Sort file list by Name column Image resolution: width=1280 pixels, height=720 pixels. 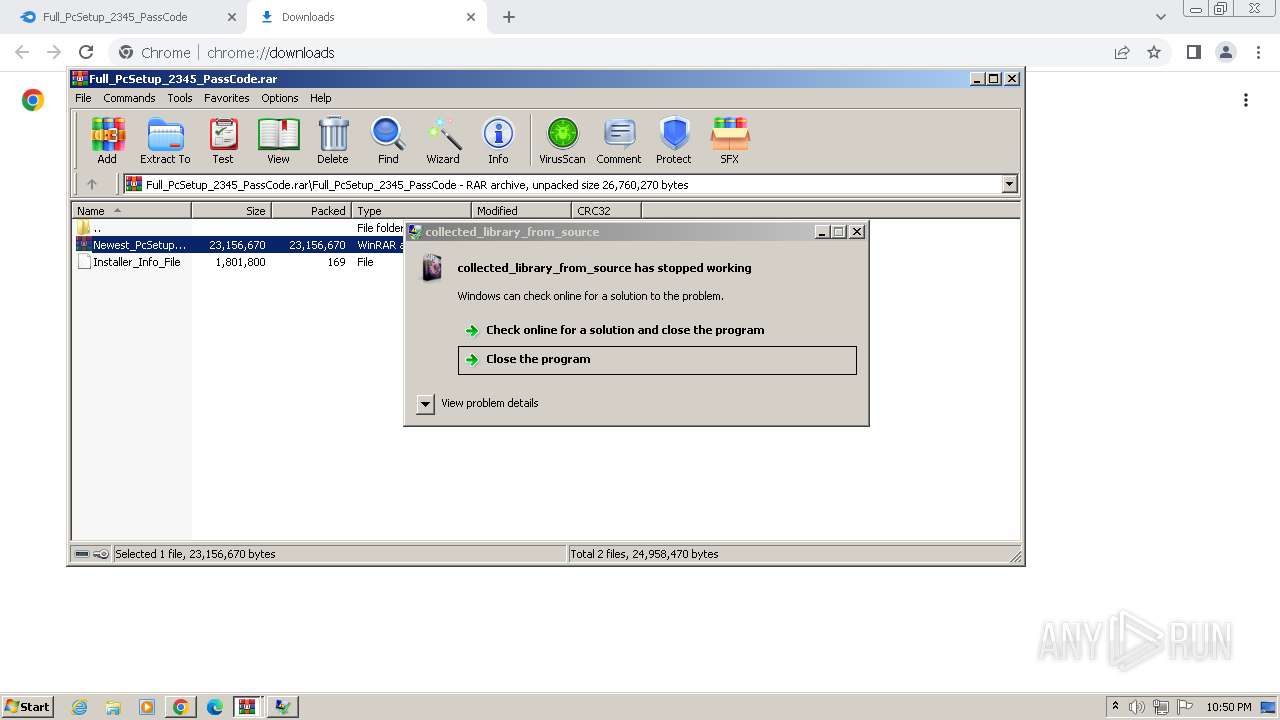131,211
